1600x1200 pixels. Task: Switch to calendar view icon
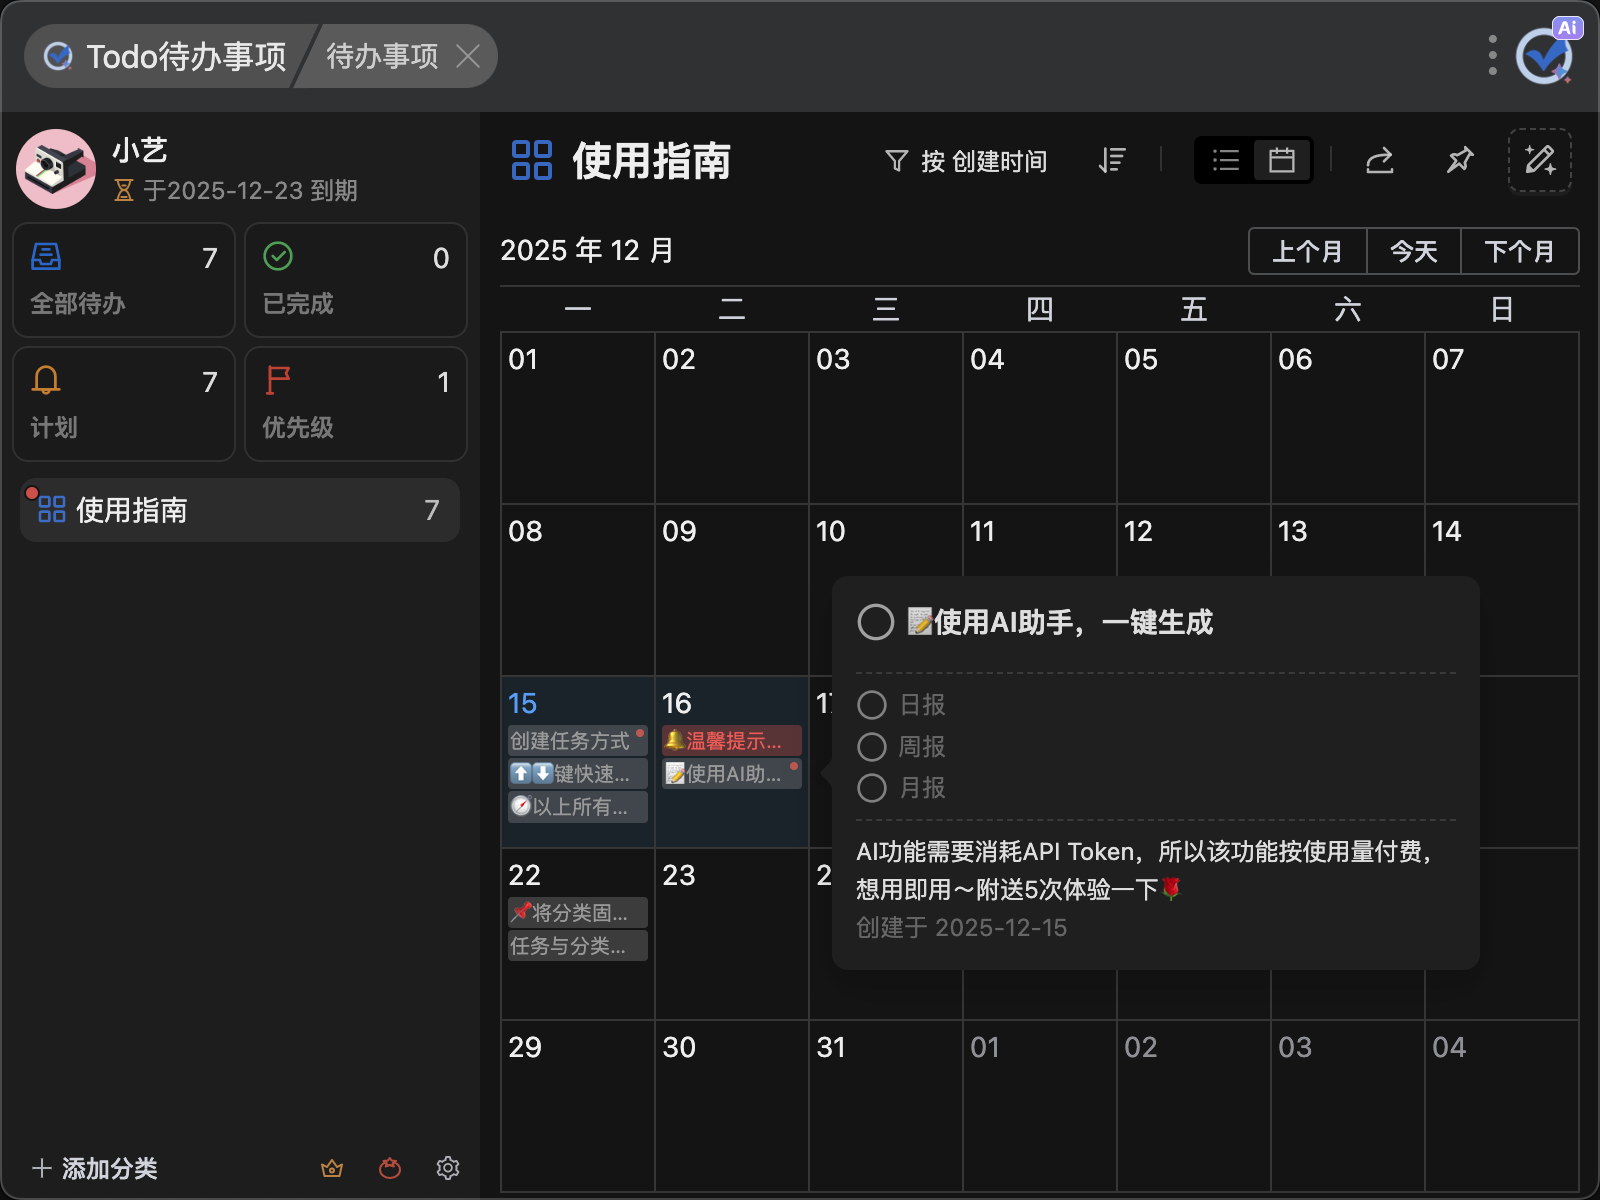1282,160
